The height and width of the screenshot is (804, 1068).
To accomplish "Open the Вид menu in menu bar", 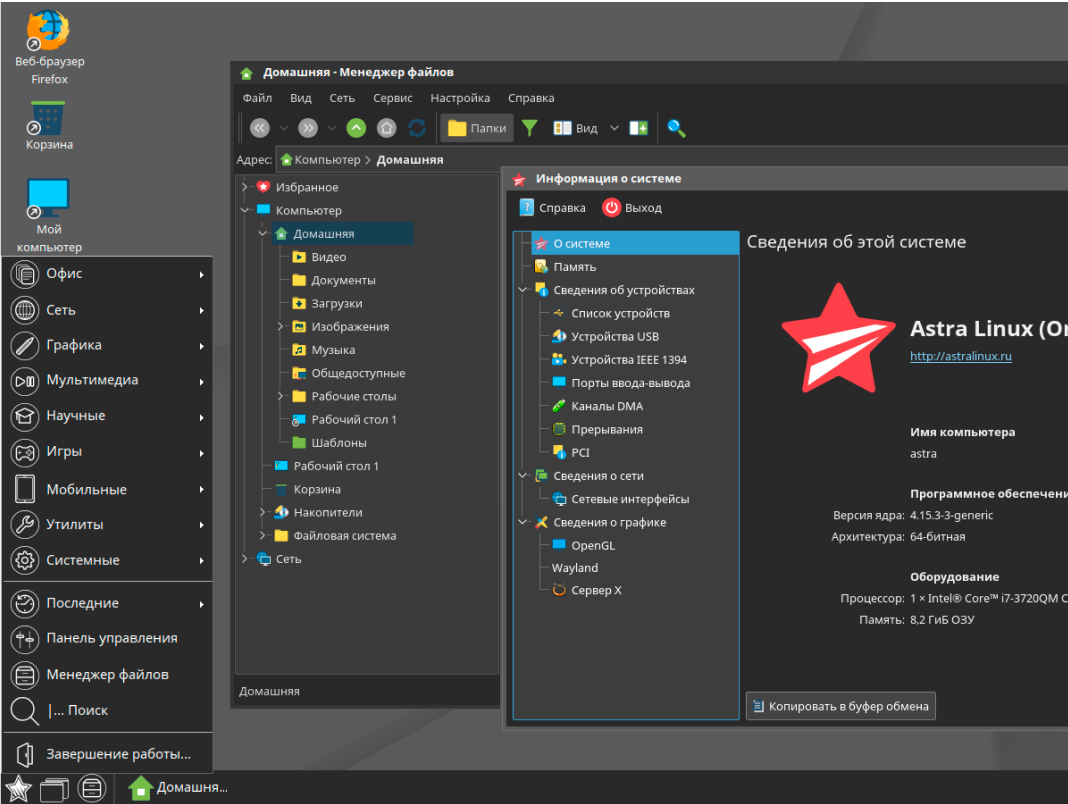I will (300, 98).
